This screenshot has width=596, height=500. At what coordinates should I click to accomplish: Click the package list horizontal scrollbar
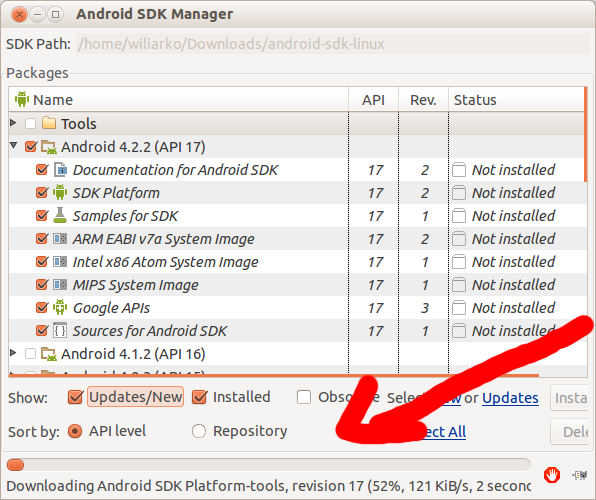point(274,375)
